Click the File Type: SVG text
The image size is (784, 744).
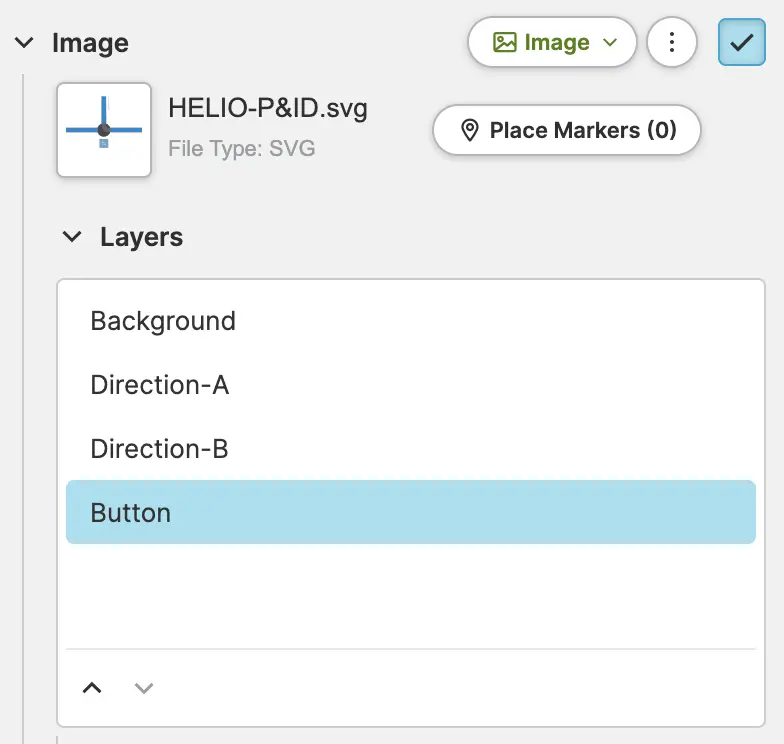click(242, 150)
